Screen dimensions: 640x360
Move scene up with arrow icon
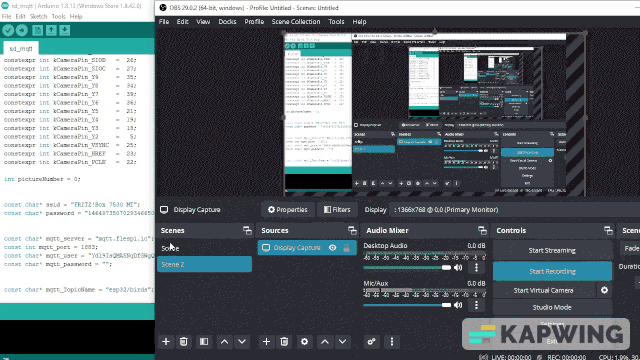tap(224, 342)
